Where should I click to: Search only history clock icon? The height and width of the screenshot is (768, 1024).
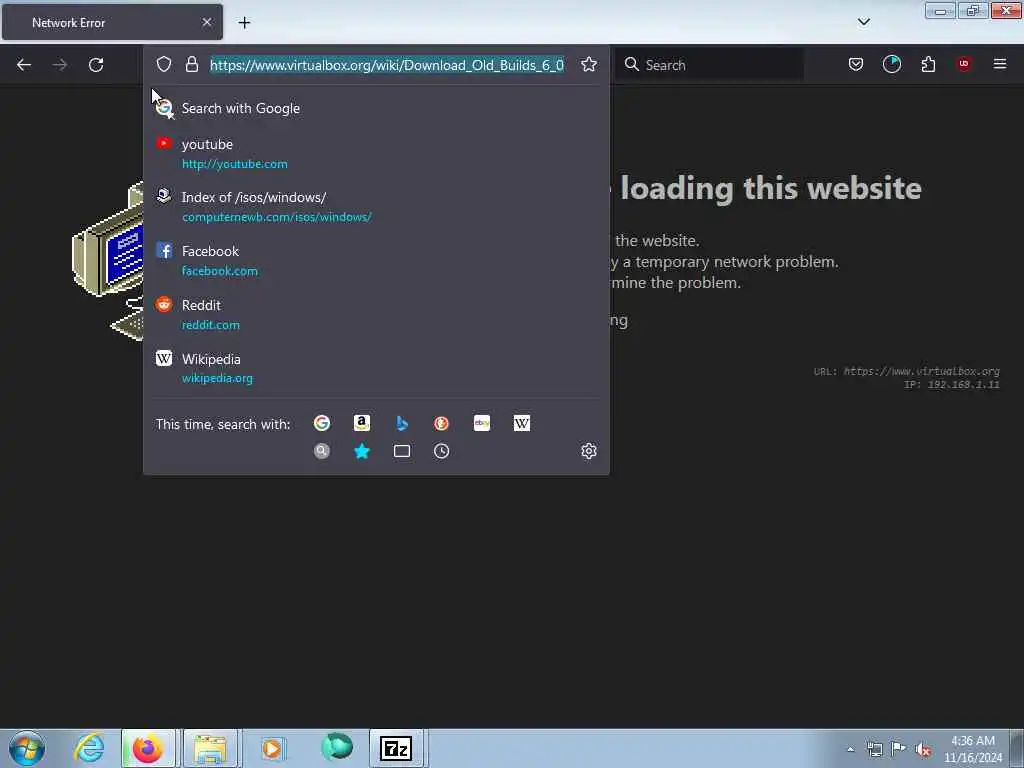coord(441,451)
